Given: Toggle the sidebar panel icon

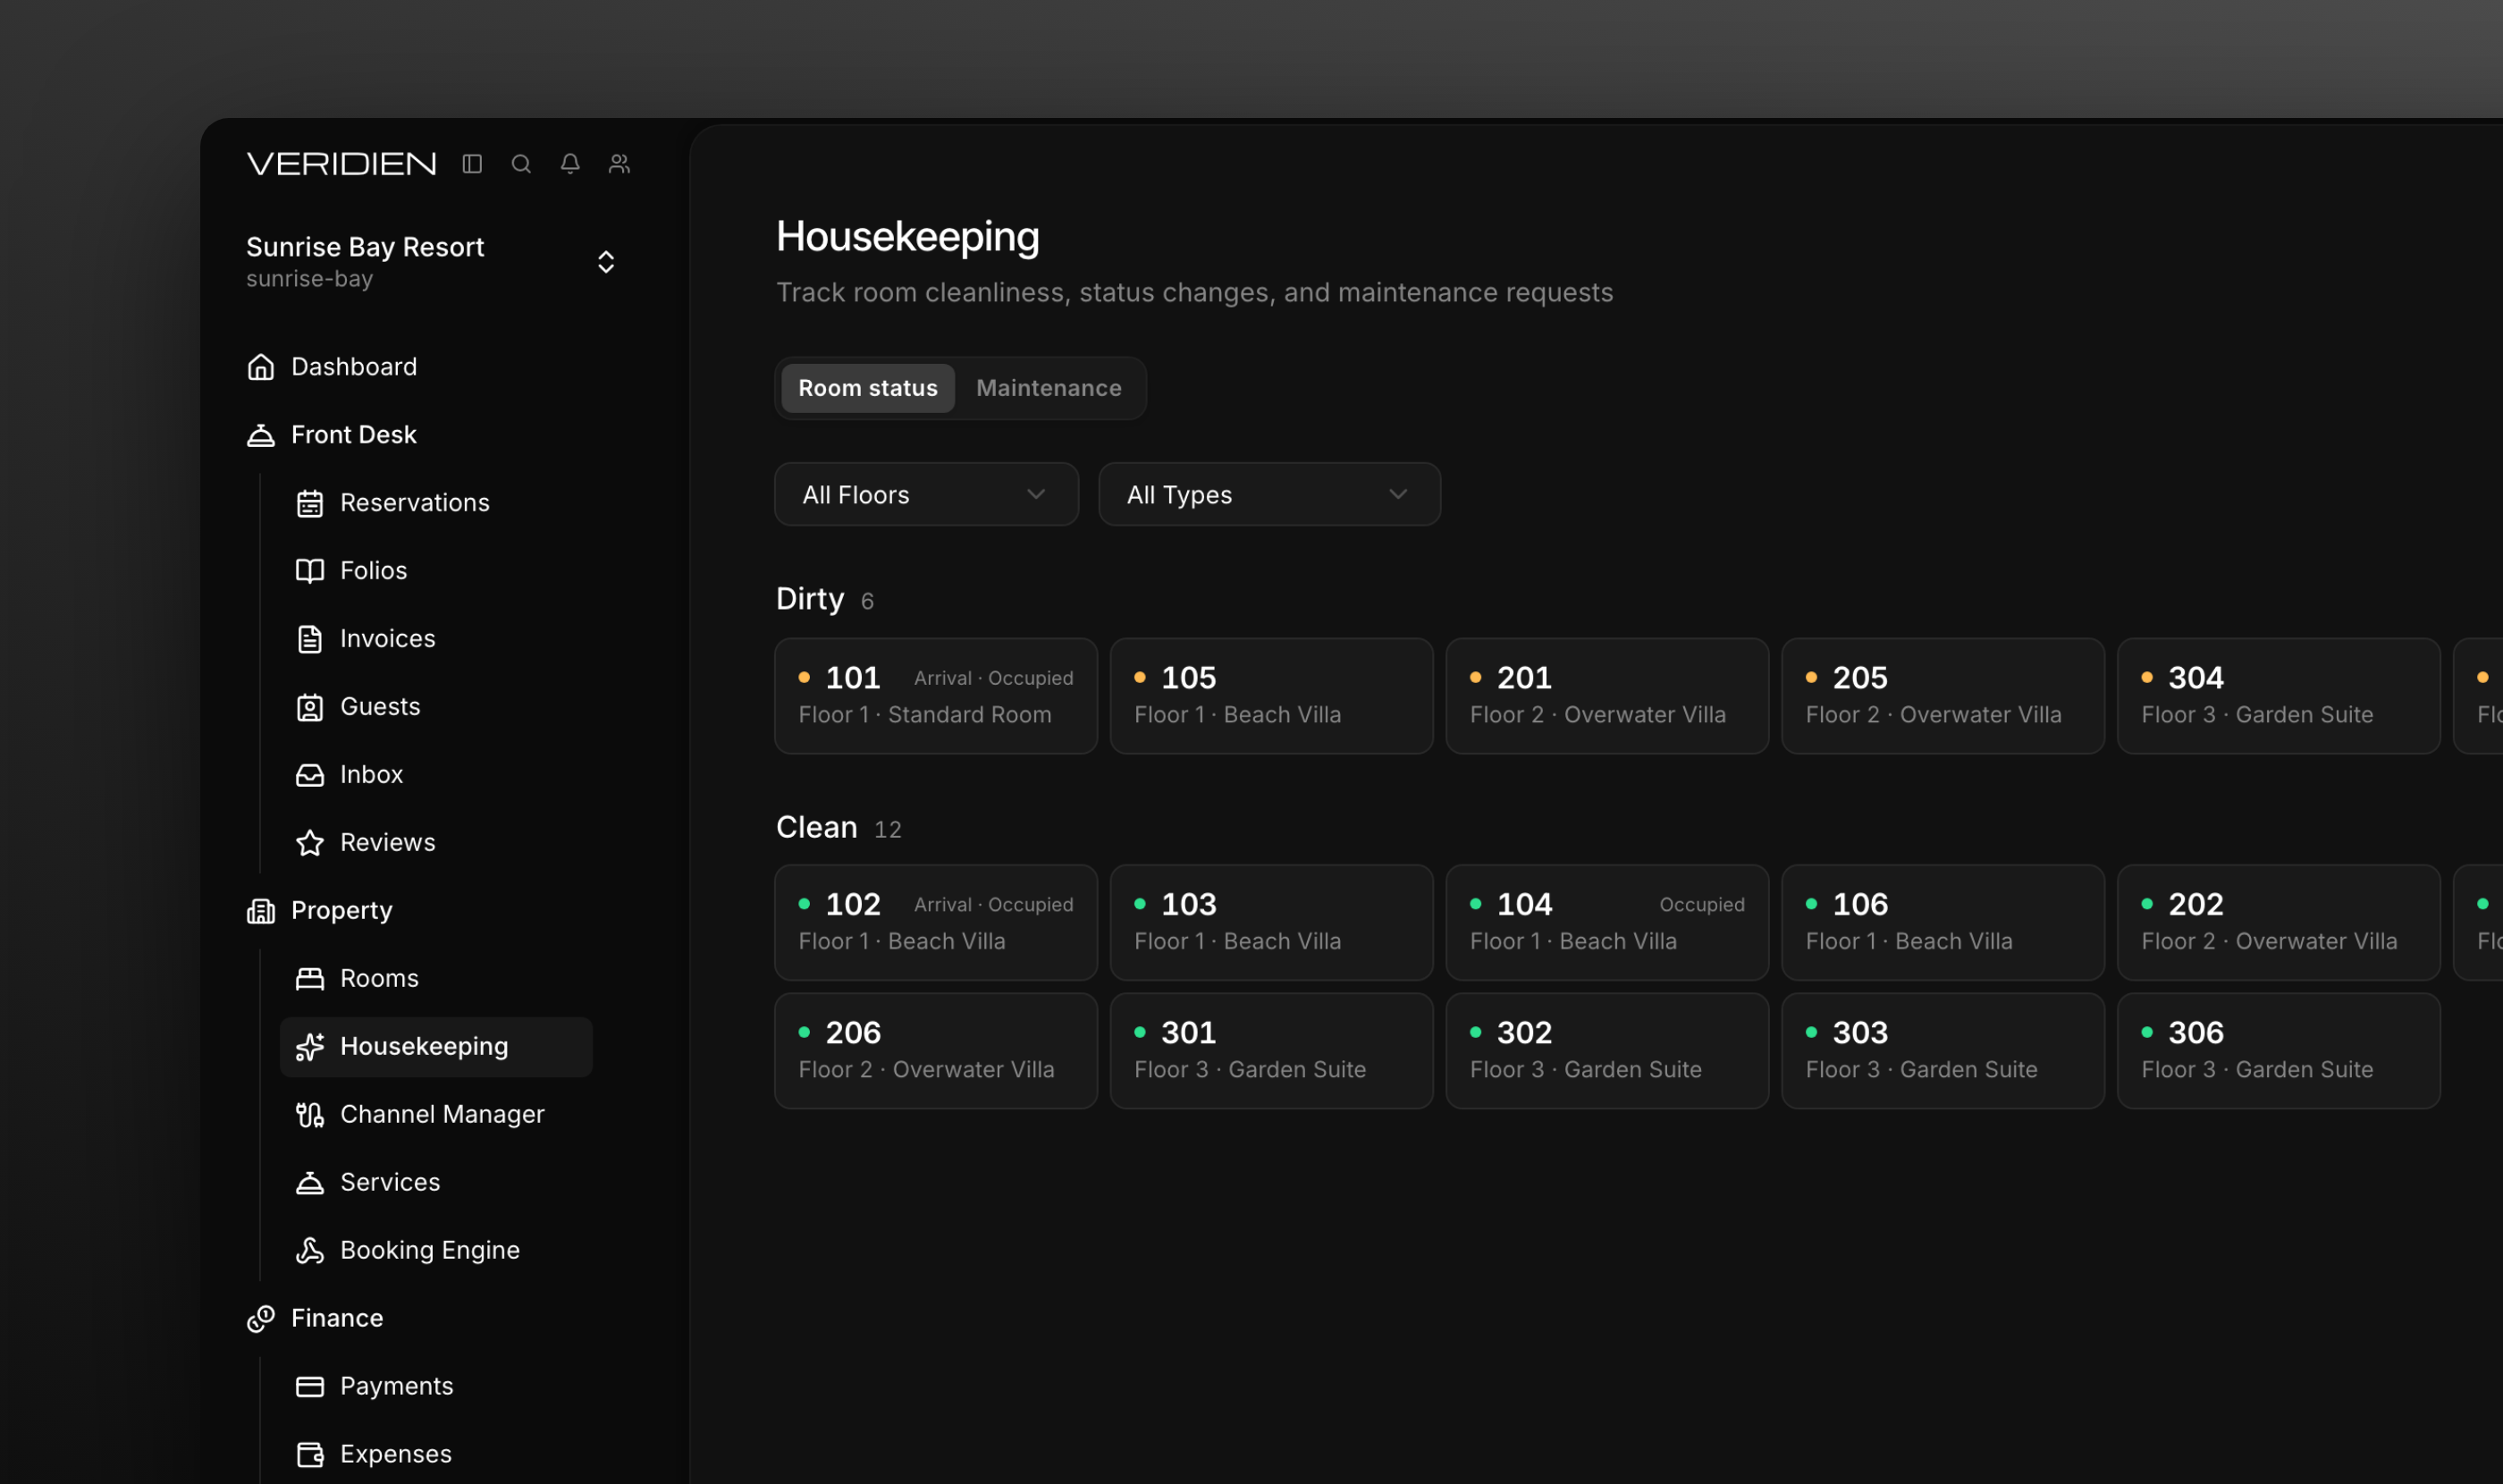Looking at the screenshot, I should pos(472,163).
